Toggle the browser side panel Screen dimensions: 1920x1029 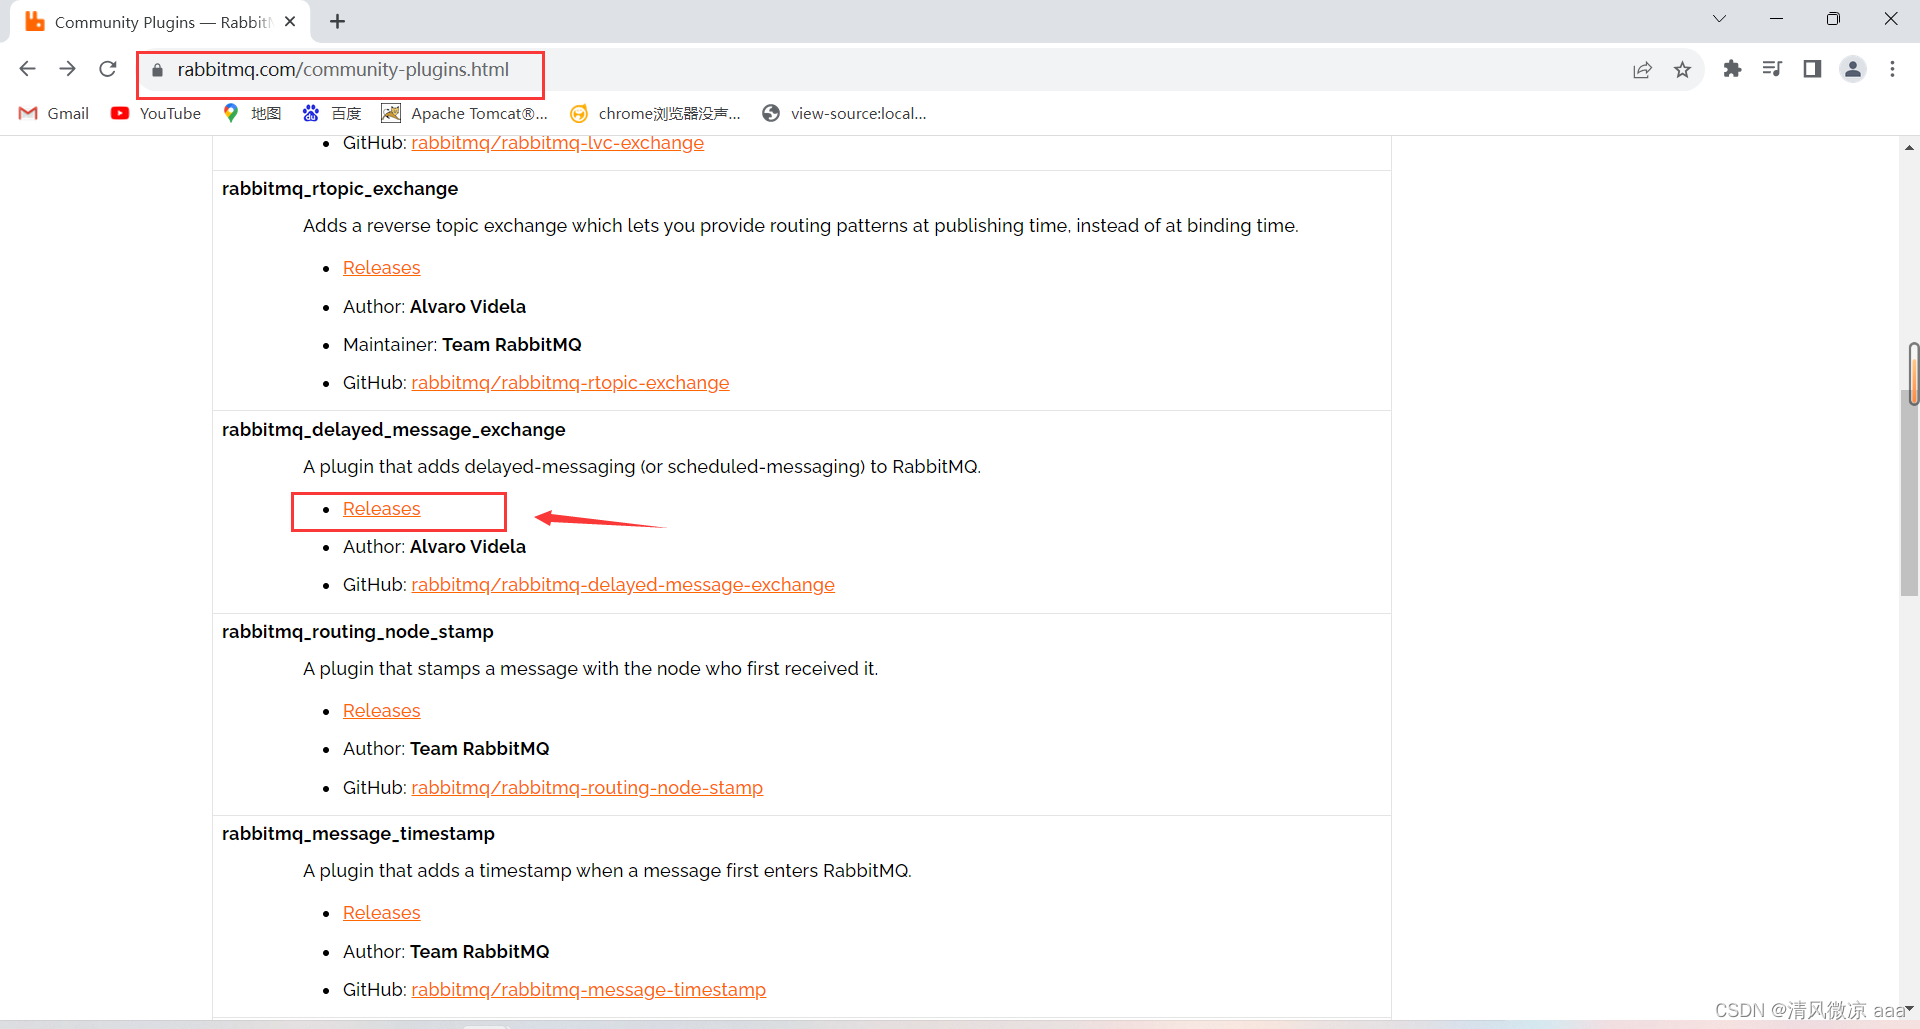tap(1812, 69)
